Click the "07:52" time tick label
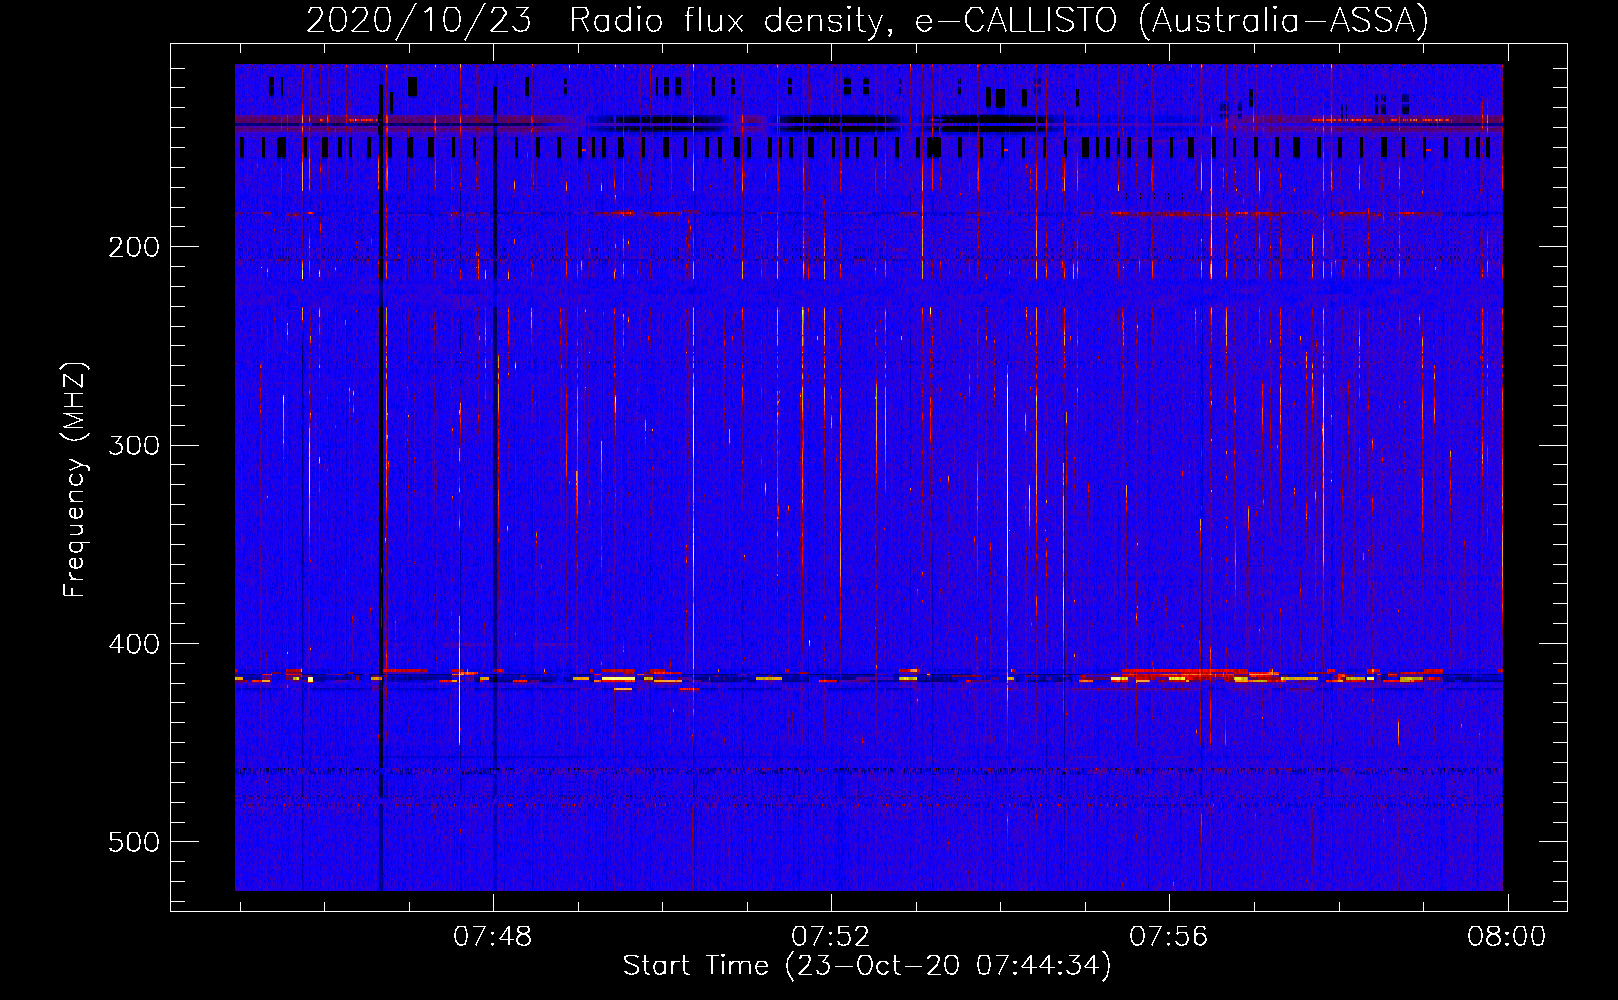This screenshot has width=1618, height=1000. [831, 937]
